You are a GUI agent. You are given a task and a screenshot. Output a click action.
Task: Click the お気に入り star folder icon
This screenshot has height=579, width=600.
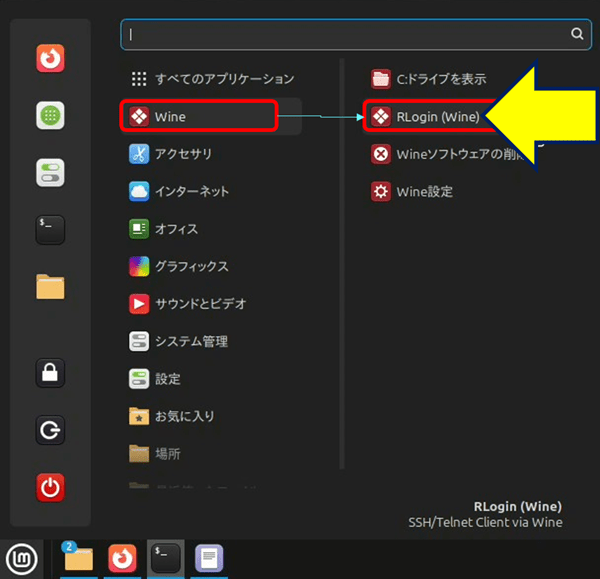click(x=139, y=416)
